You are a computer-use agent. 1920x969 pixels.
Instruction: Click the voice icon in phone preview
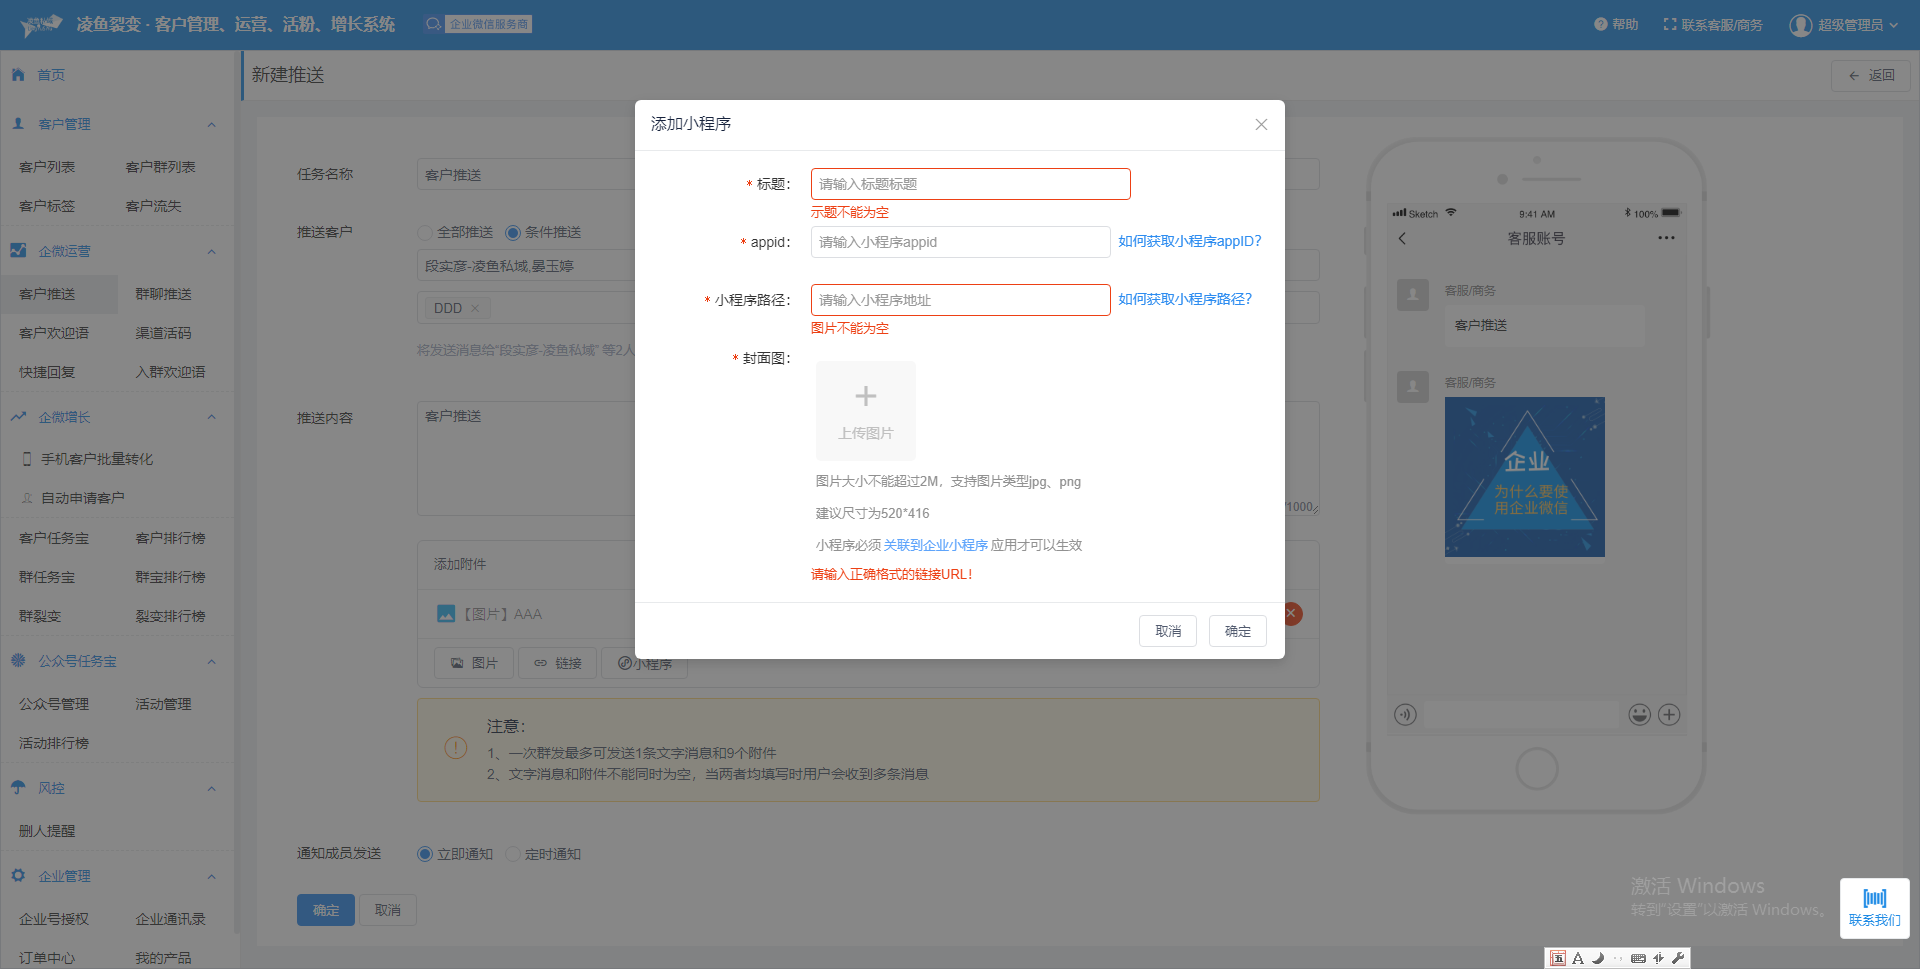1405,715
